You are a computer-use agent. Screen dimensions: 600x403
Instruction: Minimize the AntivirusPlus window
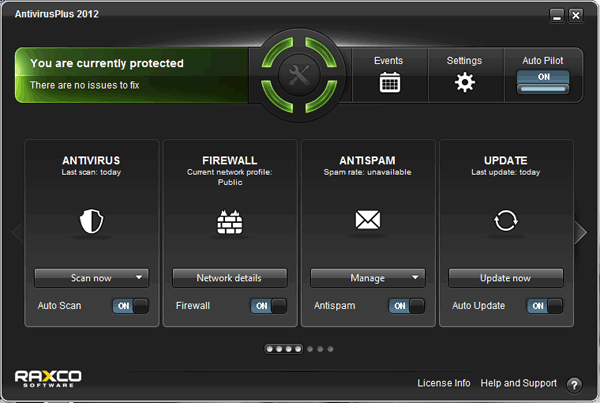tap(557, 16)
